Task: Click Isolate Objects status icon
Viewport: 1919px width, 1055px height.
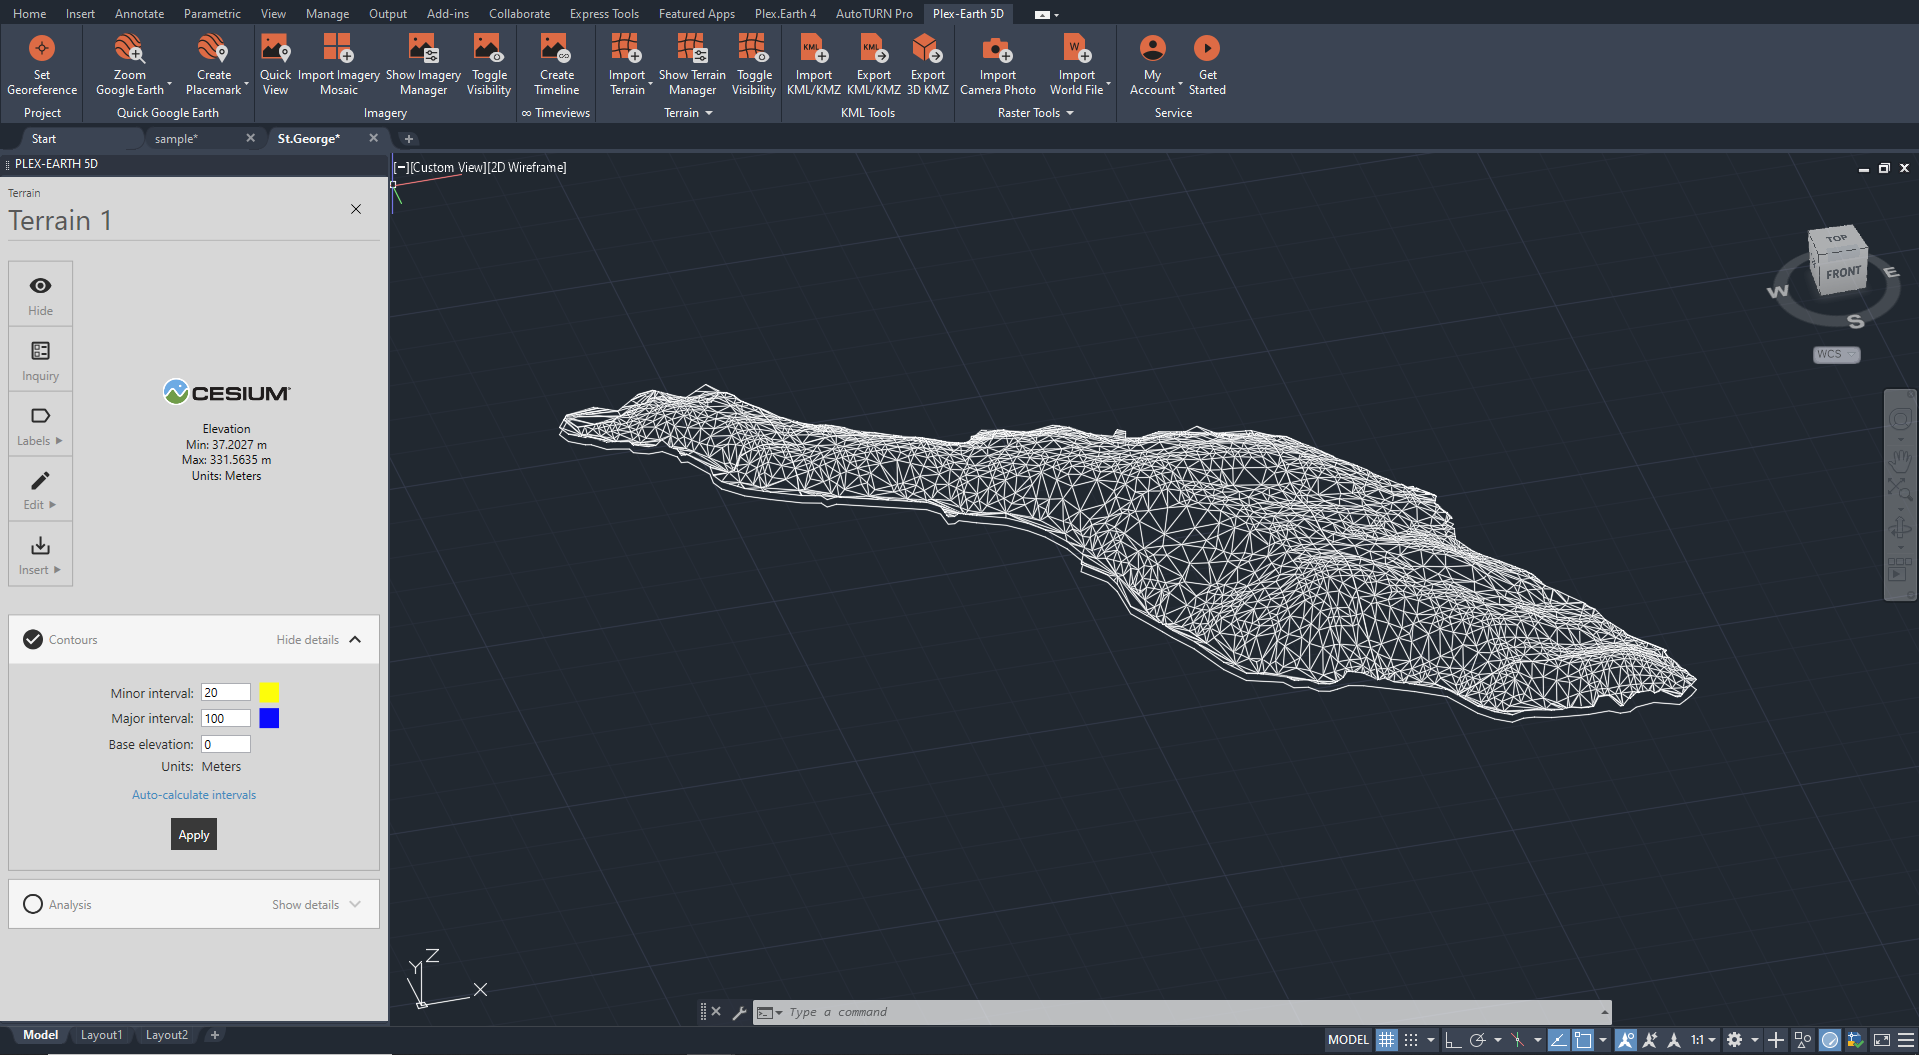Action: click(1803, 1040)
